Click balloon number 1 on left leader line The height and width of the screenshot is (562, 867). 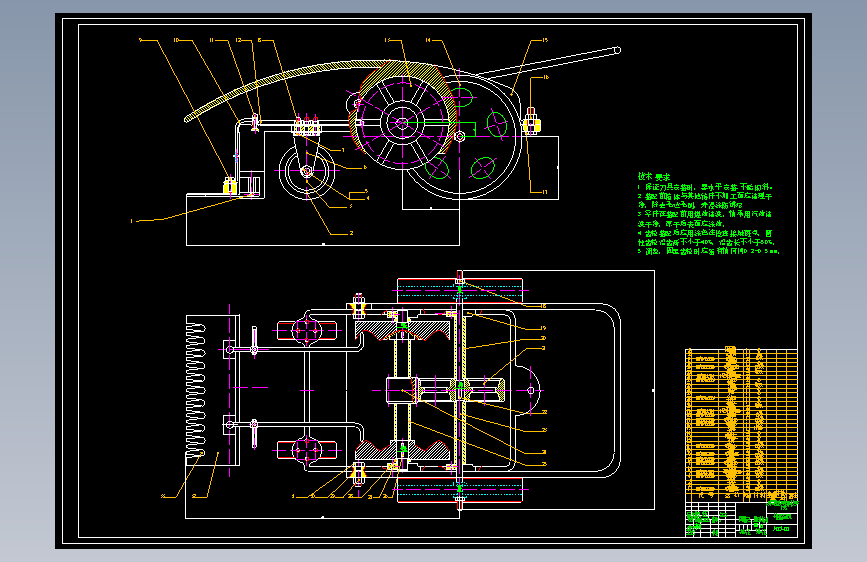click(132, 221)
